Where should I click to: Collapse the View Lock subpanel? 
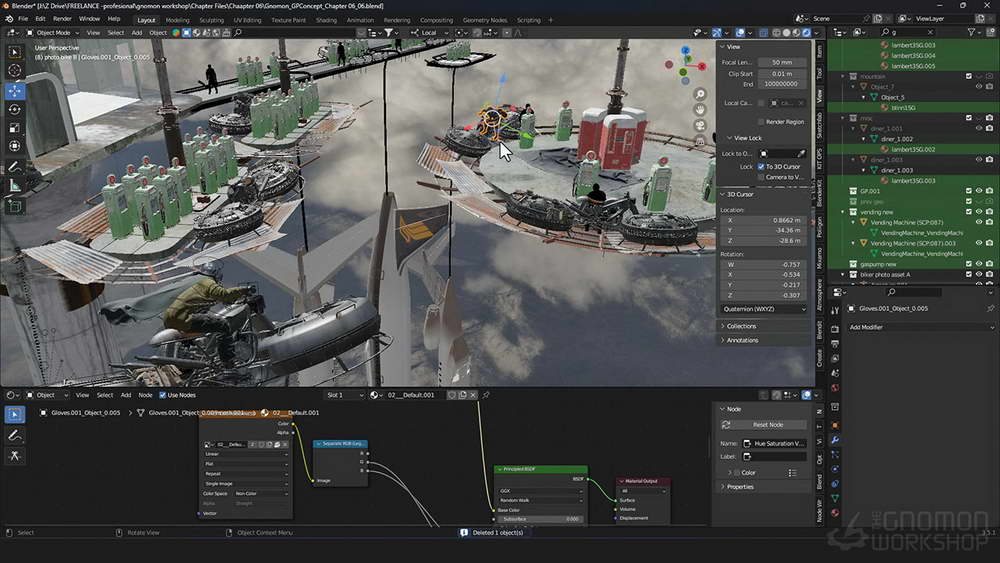click(x=747, y=138)
